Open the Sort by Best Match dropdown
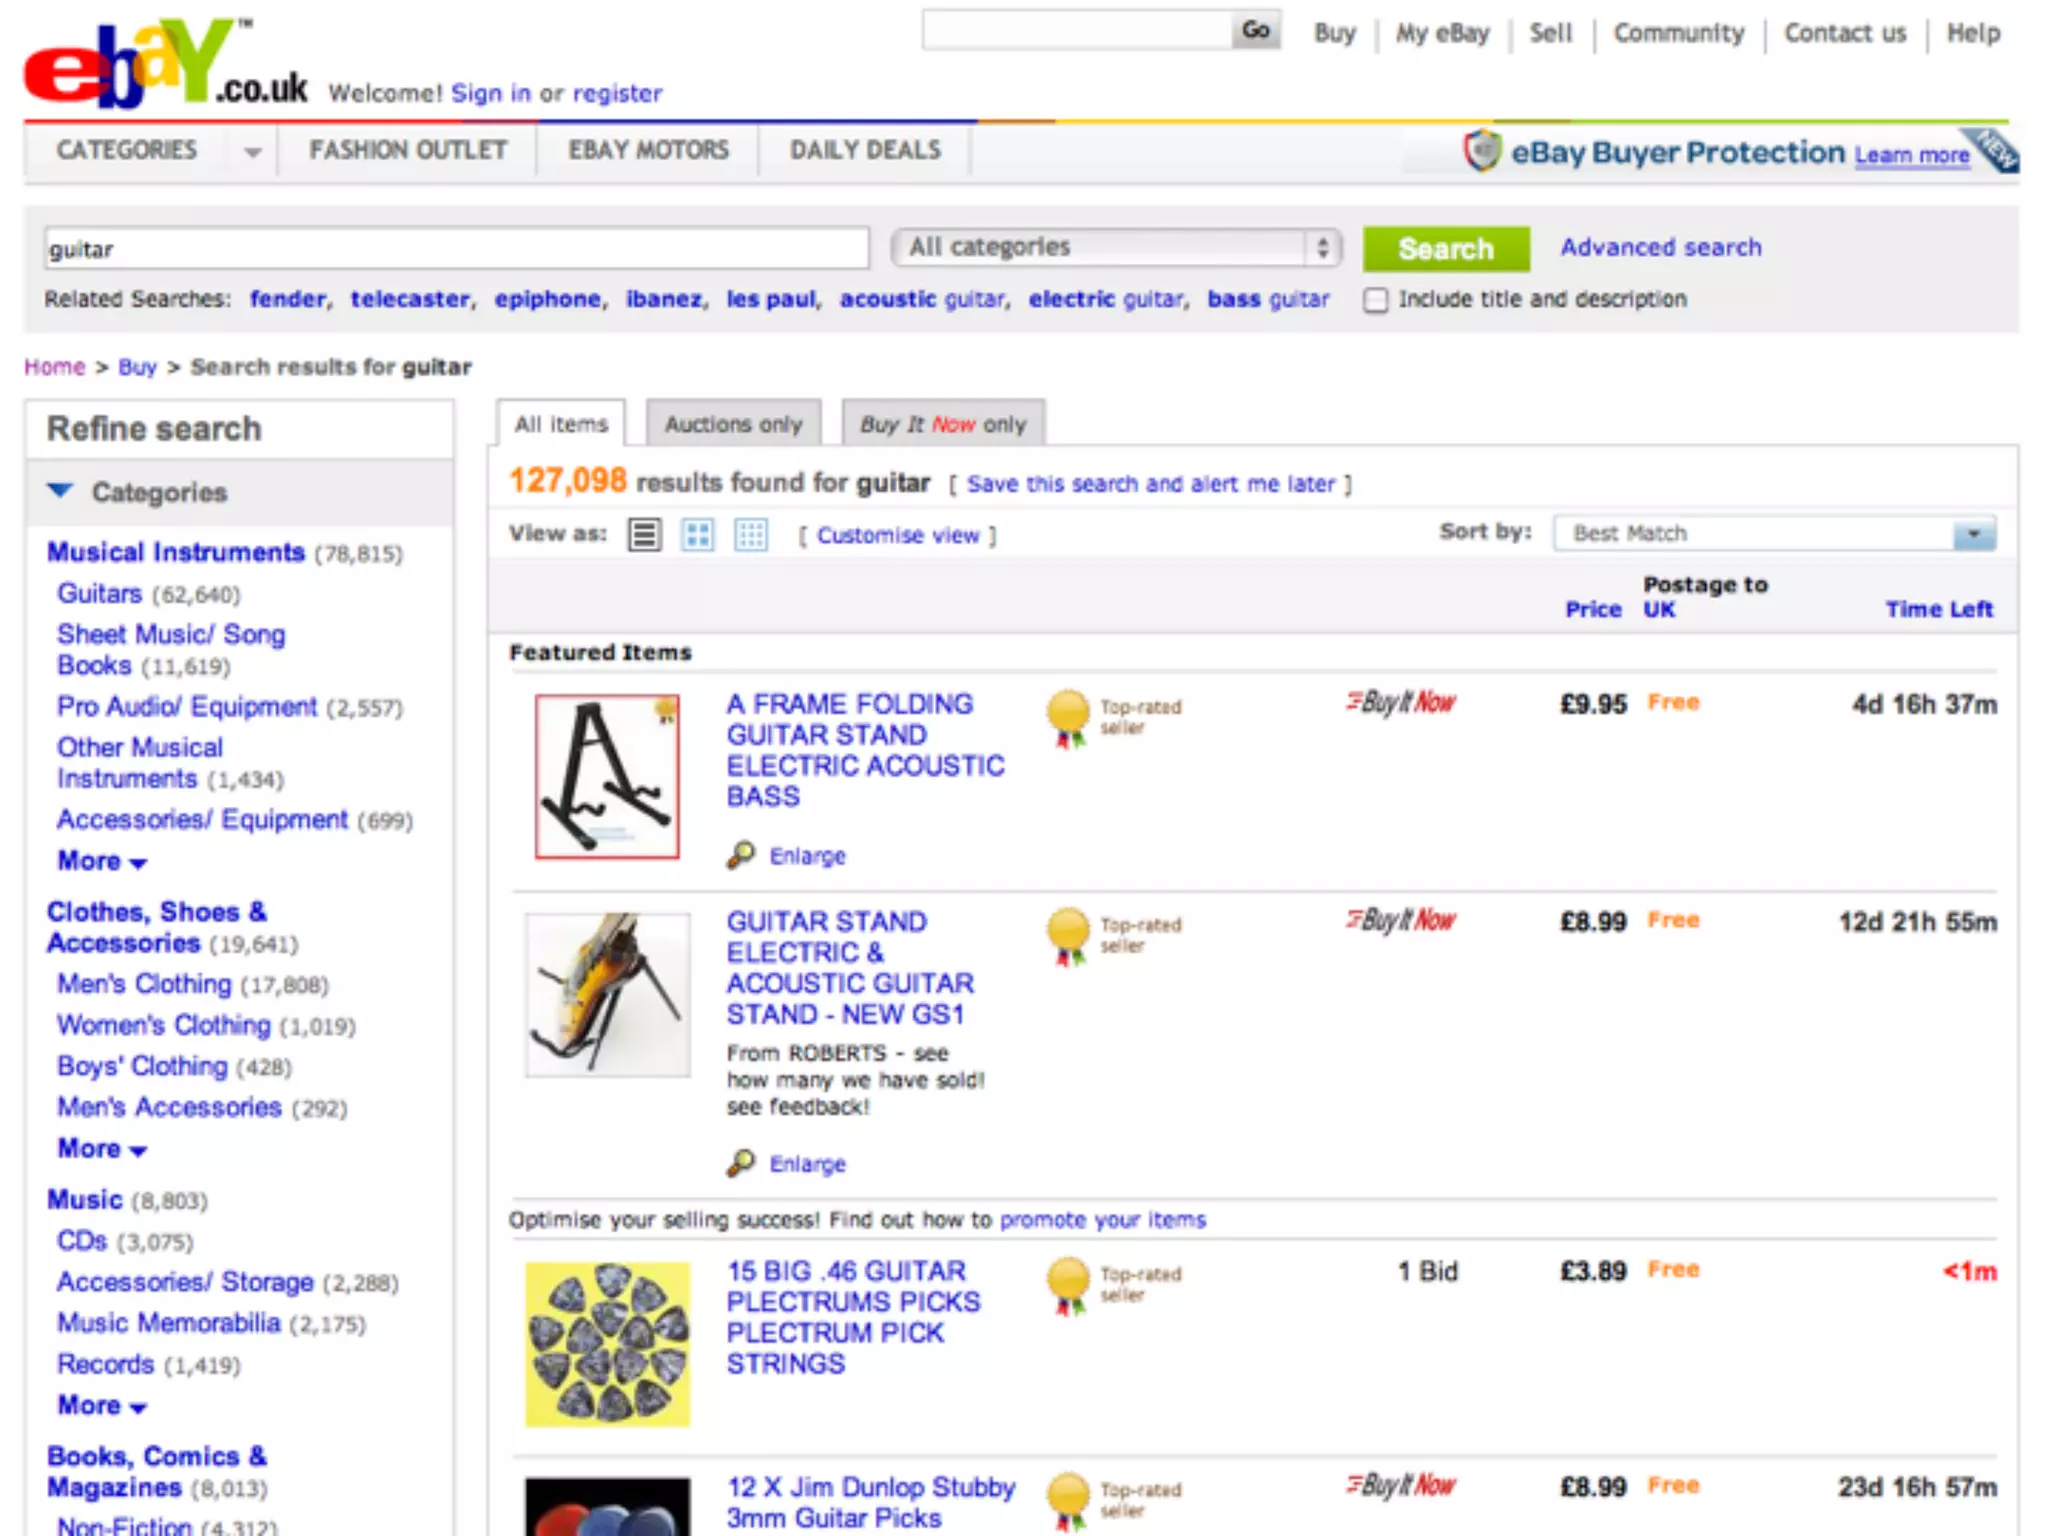 [x=1774, y=533]
